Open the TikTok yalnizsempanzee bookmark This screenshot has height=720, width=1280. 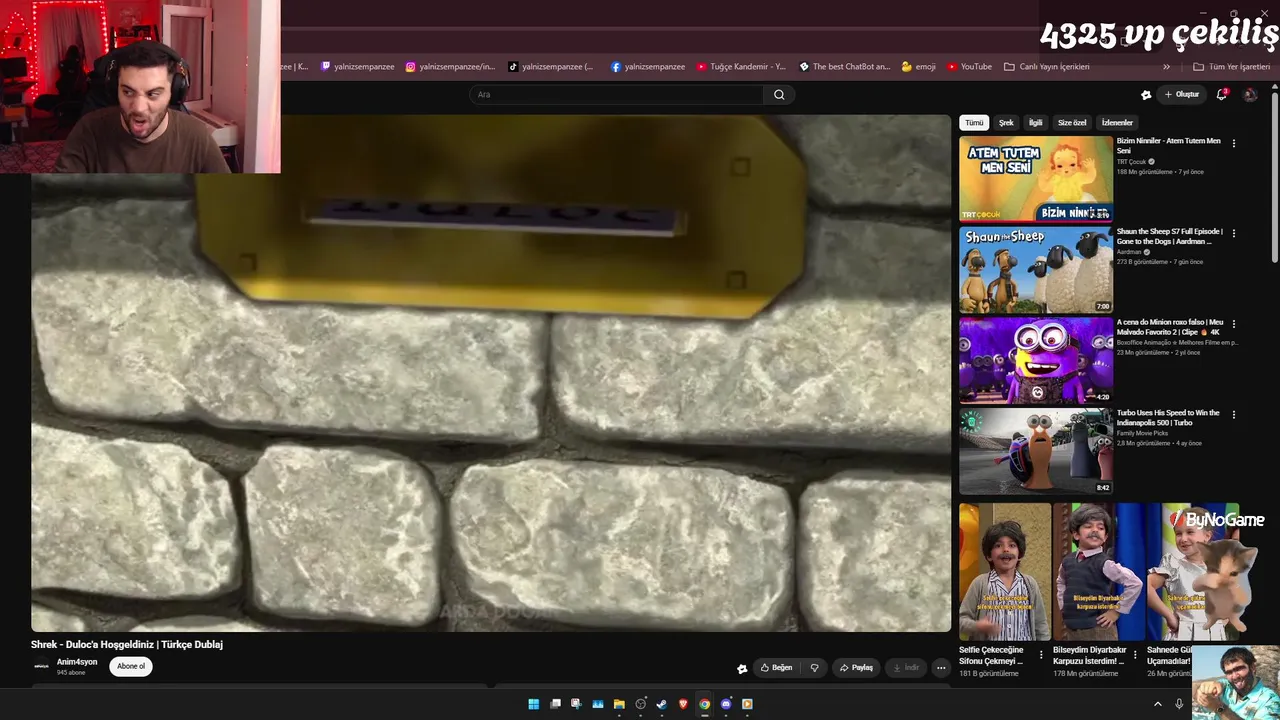(551, 67)
